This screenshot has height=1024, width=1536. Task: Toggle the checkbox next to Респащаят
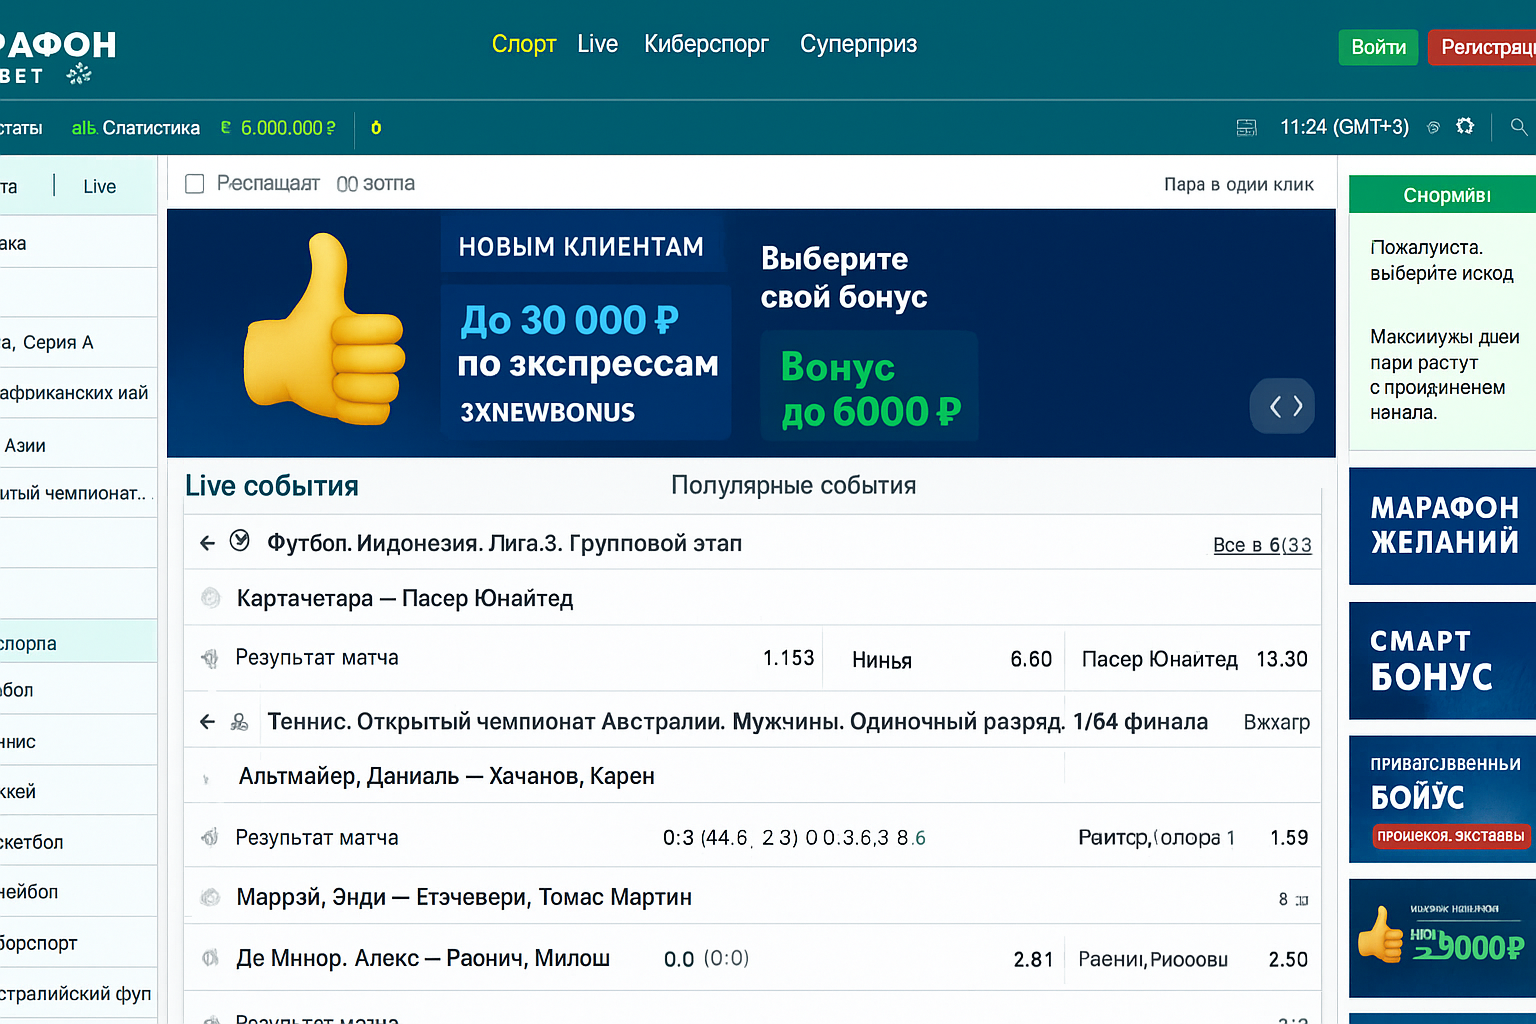point(195,184)
